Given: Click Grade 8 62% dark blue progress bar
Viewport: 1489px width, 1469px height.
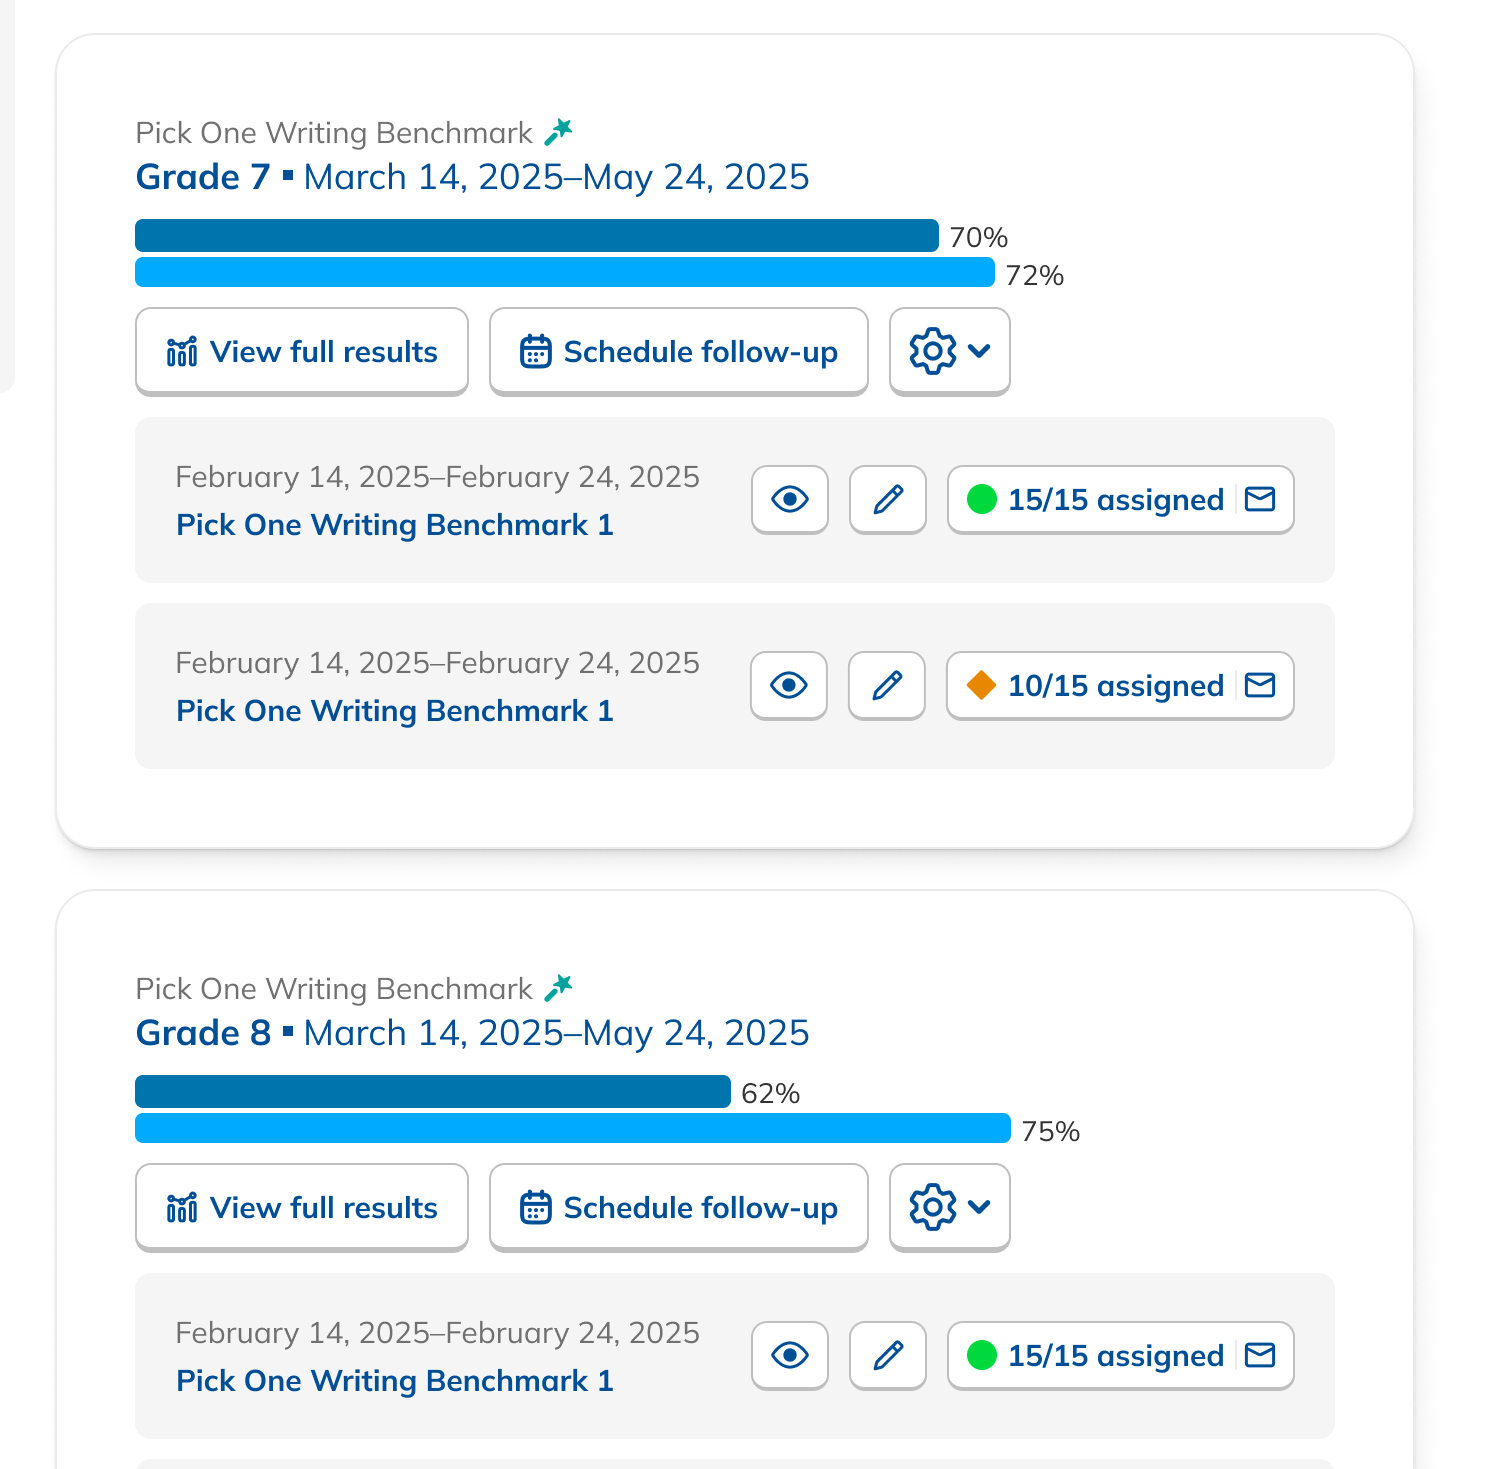Looking at the screenshot, I should tap(433, 1091).
